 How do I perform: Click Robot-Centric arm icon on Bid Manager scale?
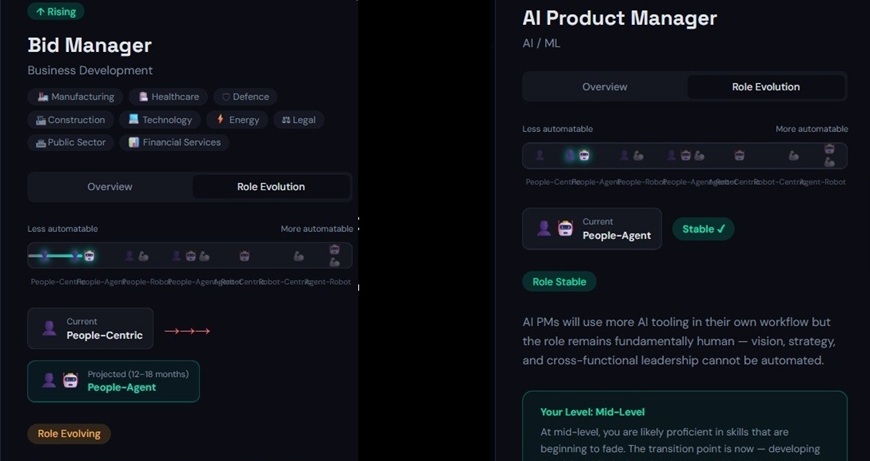pos(298,256)
